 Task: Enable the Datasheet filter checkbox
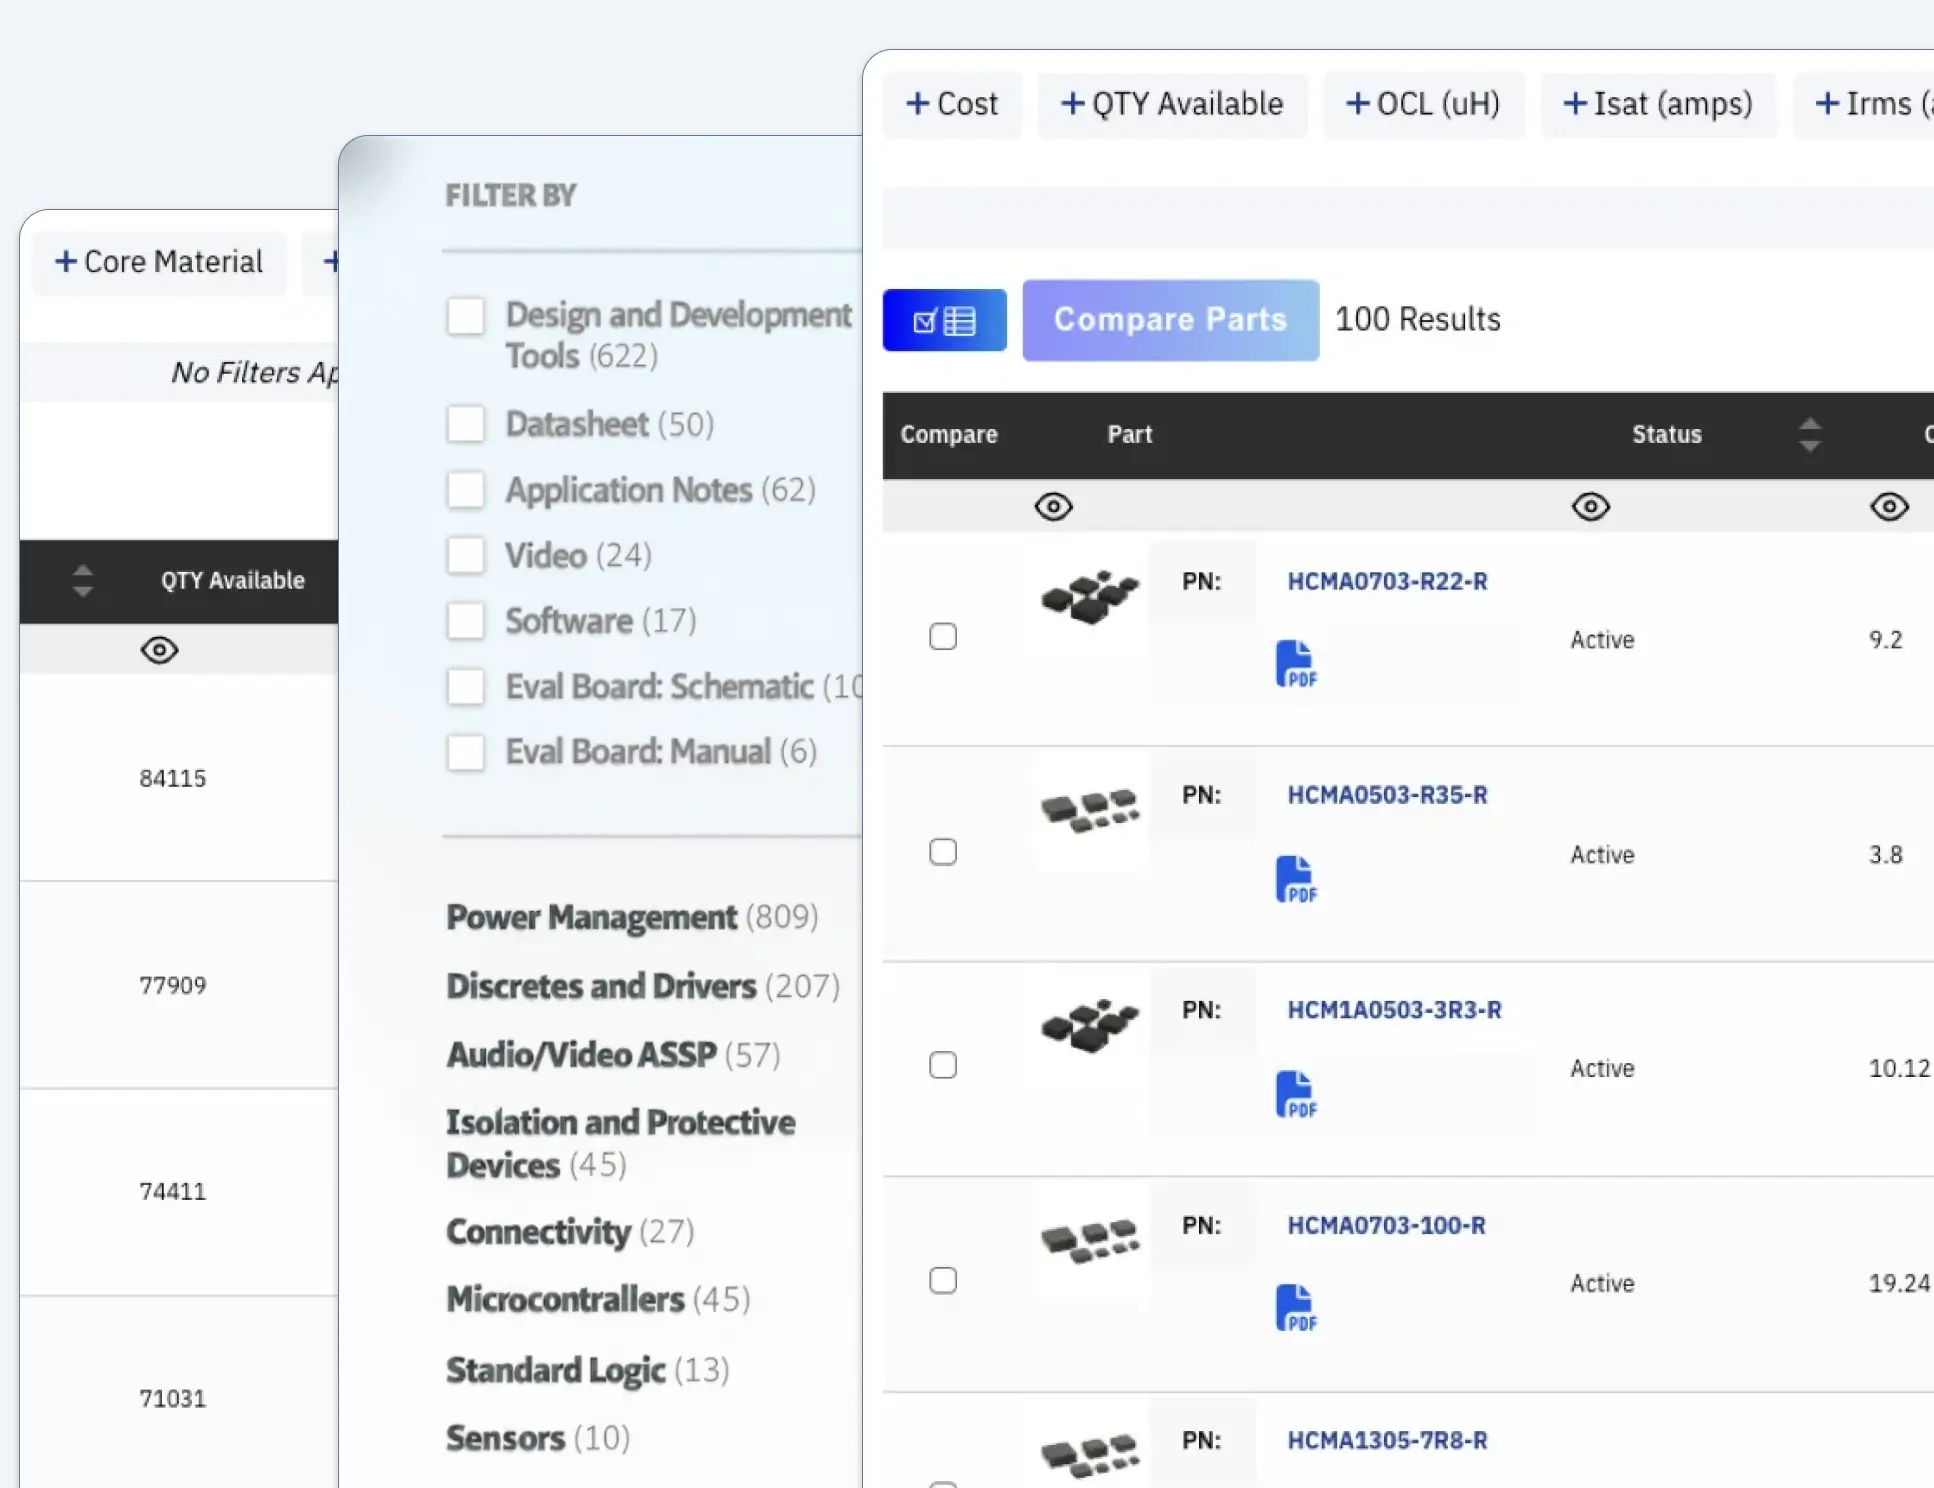click(466, 424)
